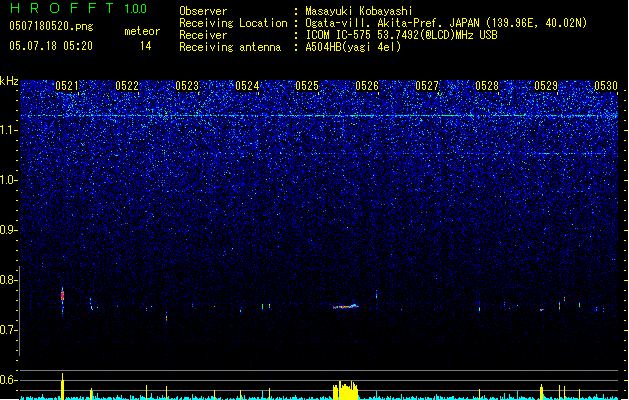Click the 0524 time marker
This screenshot has width=629, height=400.
point(247,86)
